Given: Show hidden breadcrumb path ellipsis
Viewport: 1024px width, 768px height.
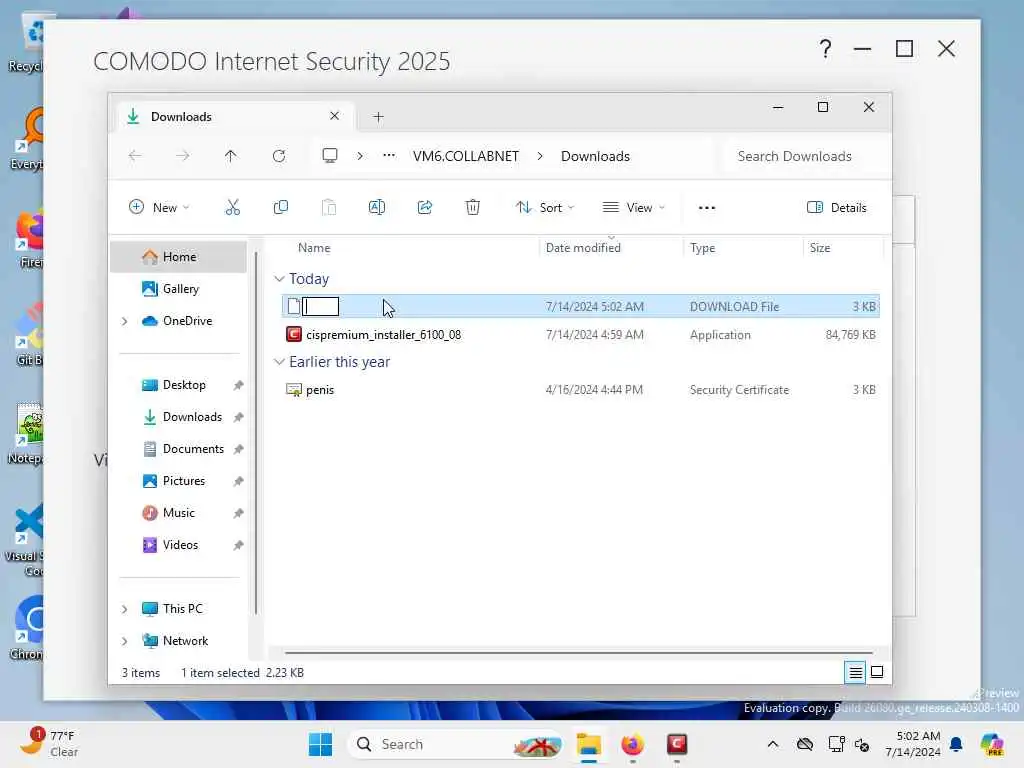Looking at the screenshot, I should (389, 155).
